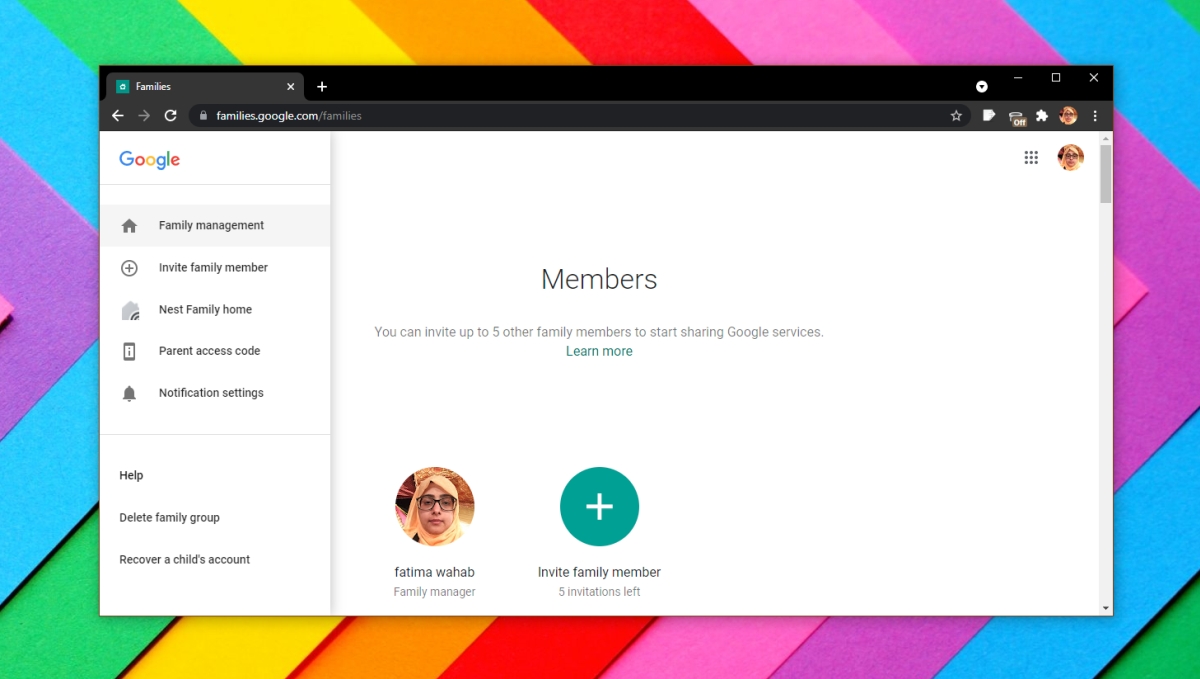Click the lock icon in address bar

pyautogui.click(x=203, y=116)
